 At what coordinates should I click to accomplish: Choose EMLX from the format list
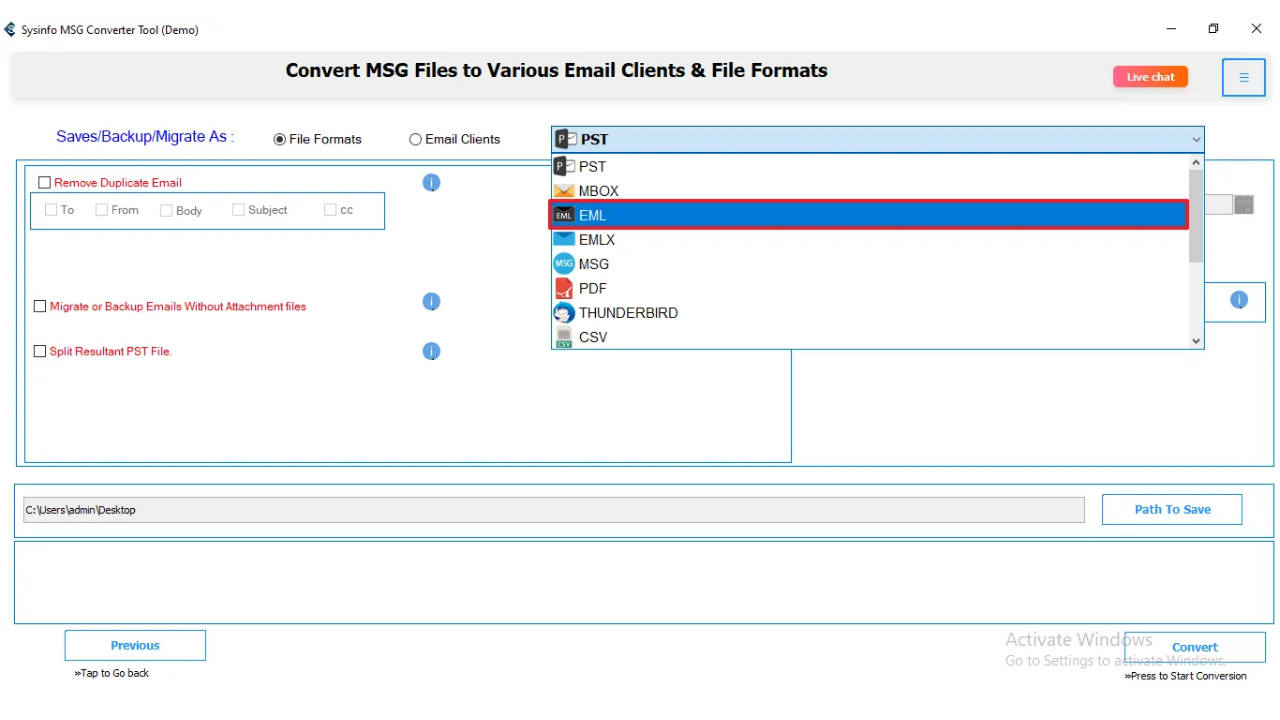click(870, 240)
